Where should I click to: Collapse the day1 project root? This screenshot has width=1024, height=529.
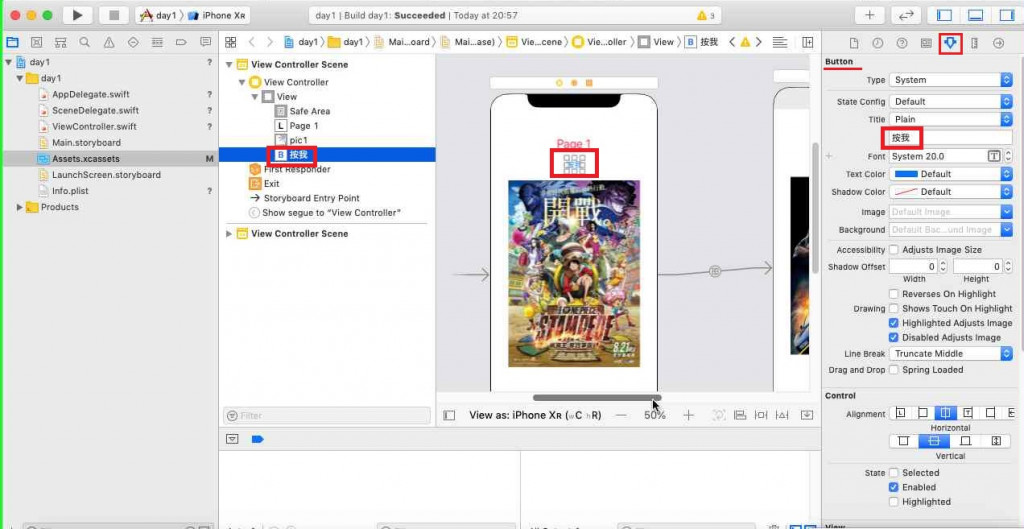pyautogui.click(x=8, y=62)
